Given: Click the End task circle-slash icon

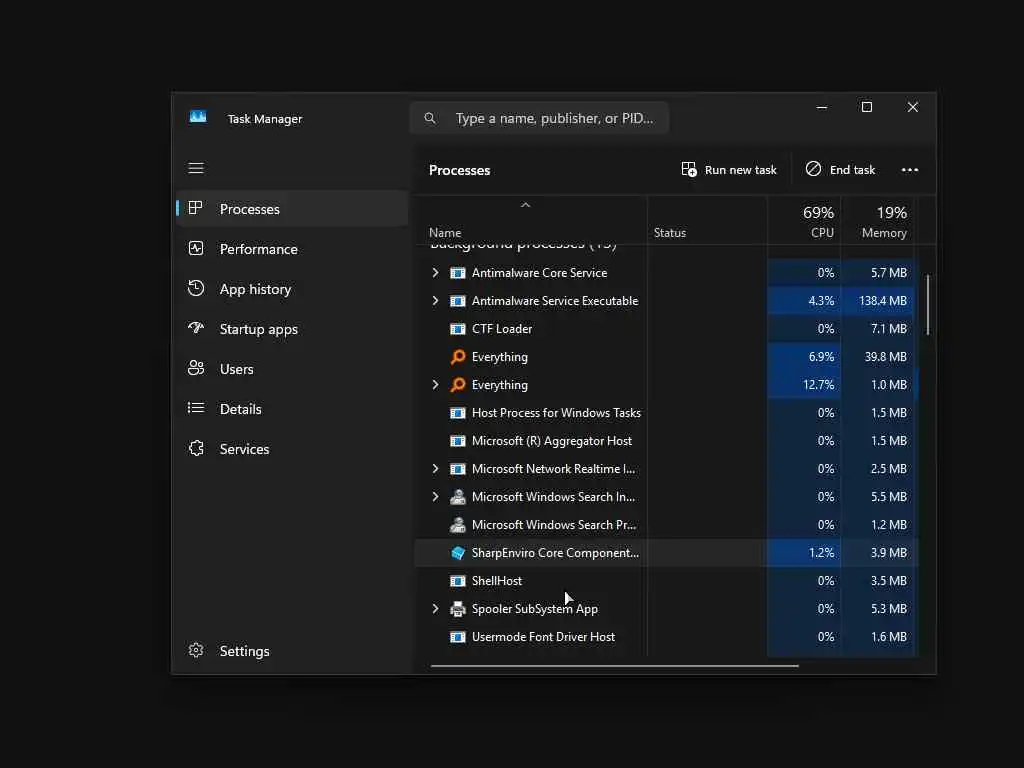Looking at the screenshot, I should [x=813, y=169].
